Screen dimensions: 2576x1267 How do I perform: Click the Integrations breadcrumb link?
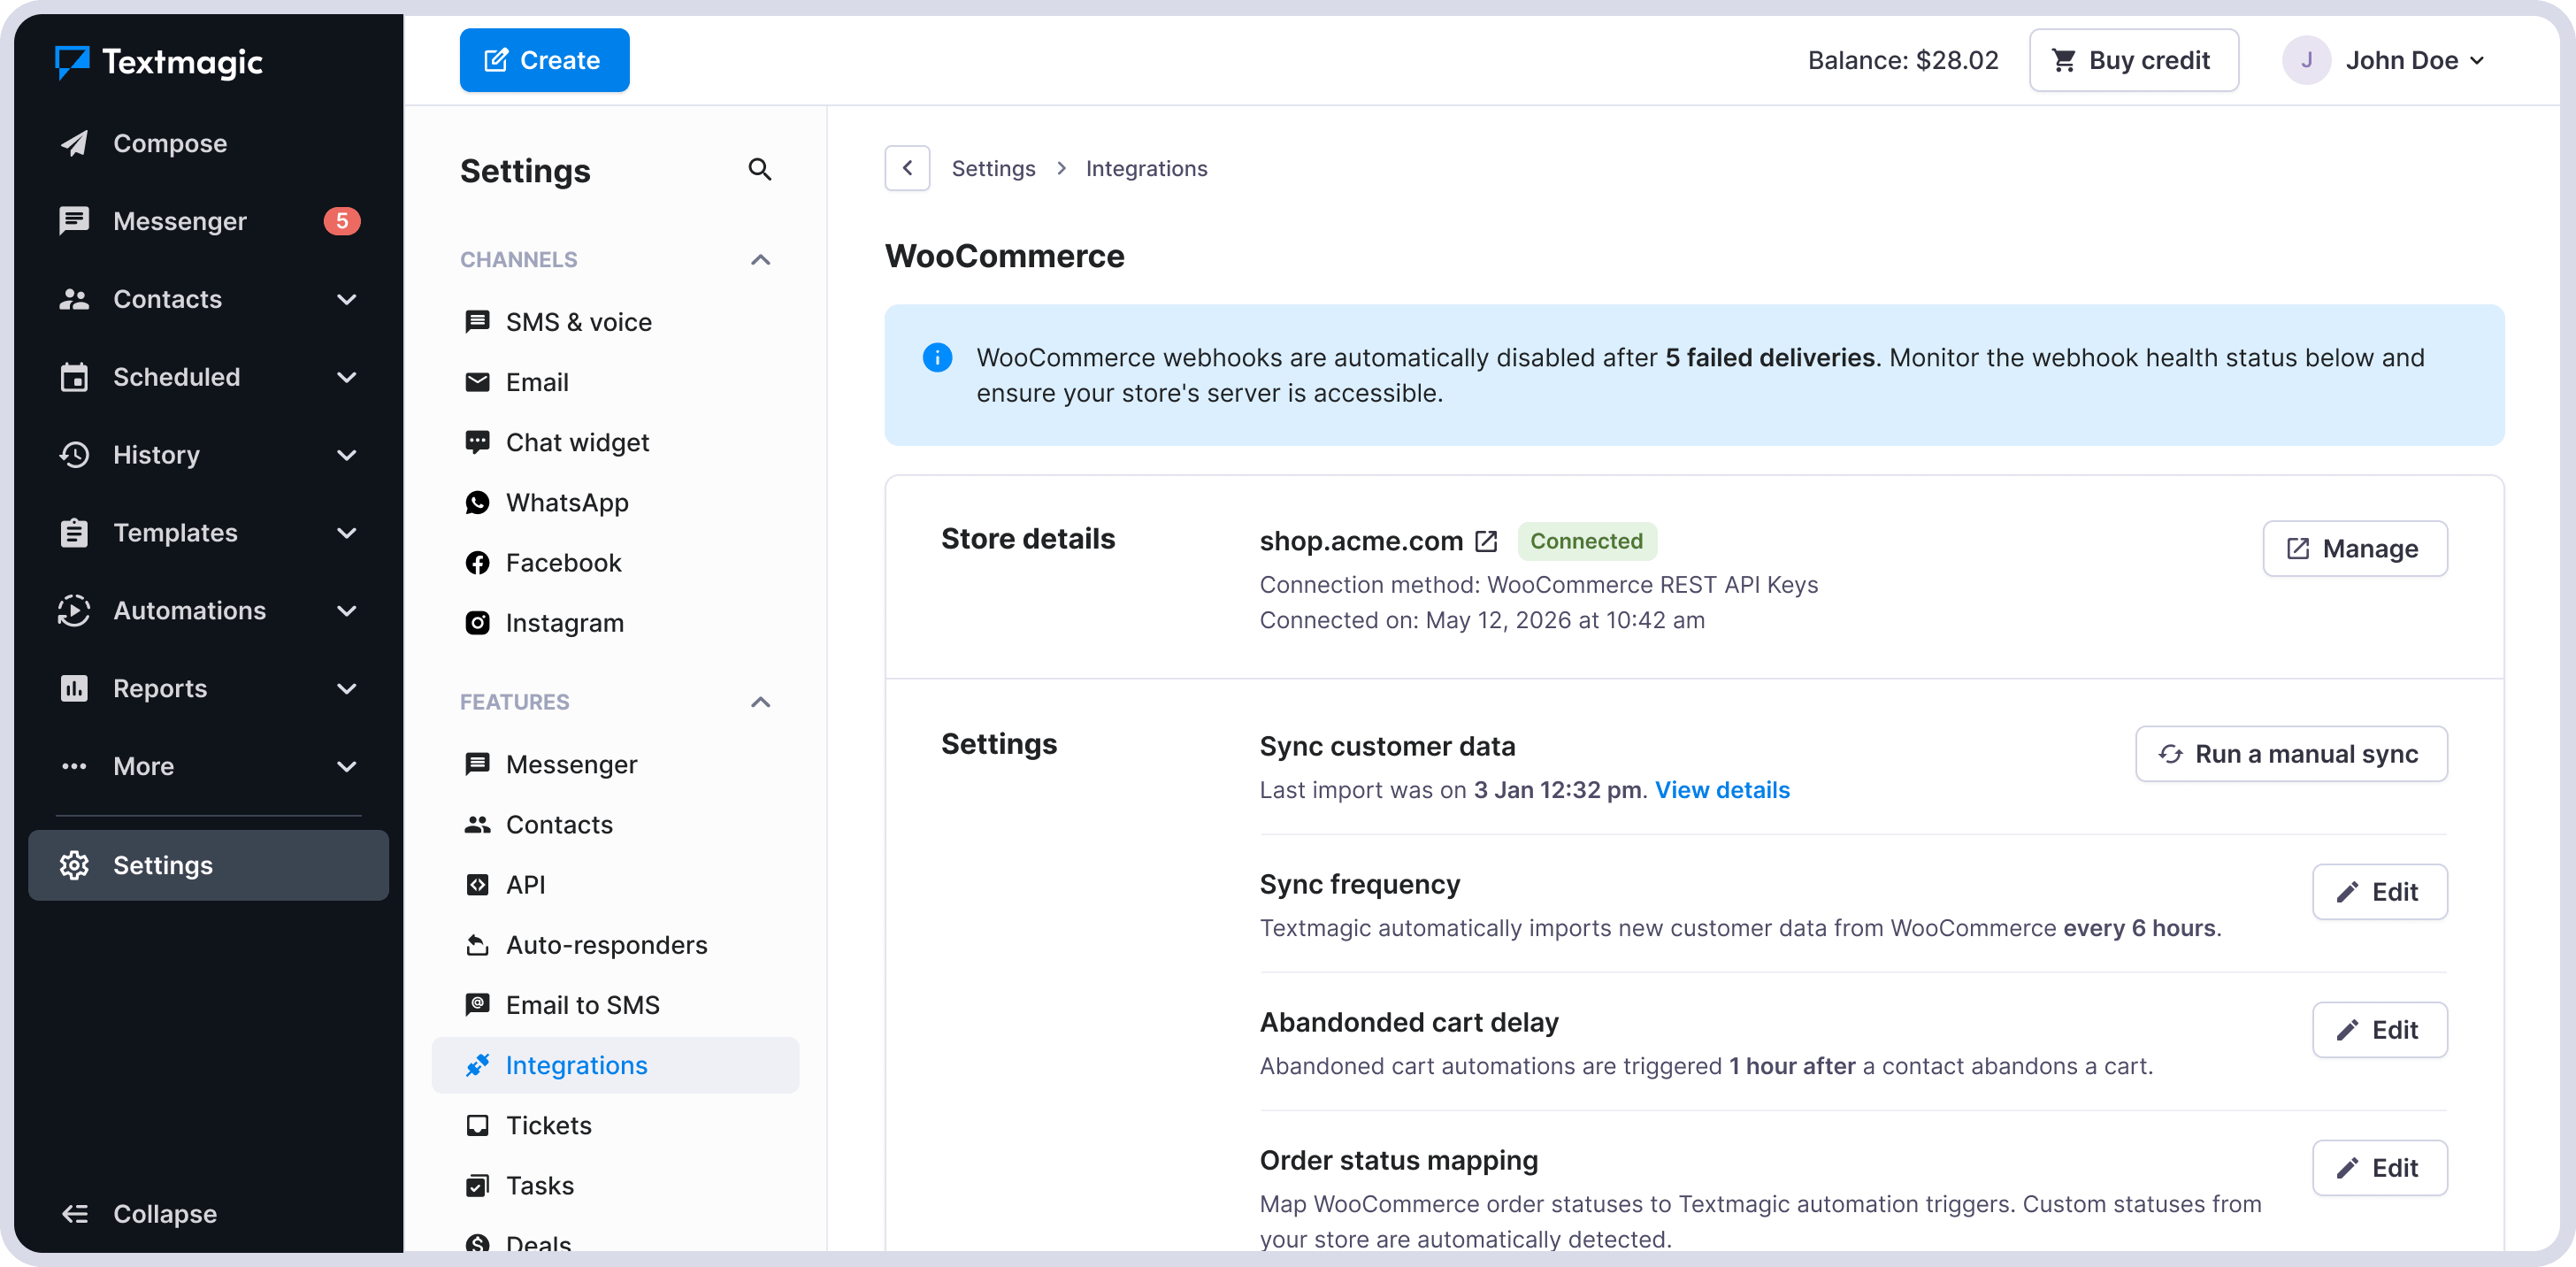point(1146,168)
